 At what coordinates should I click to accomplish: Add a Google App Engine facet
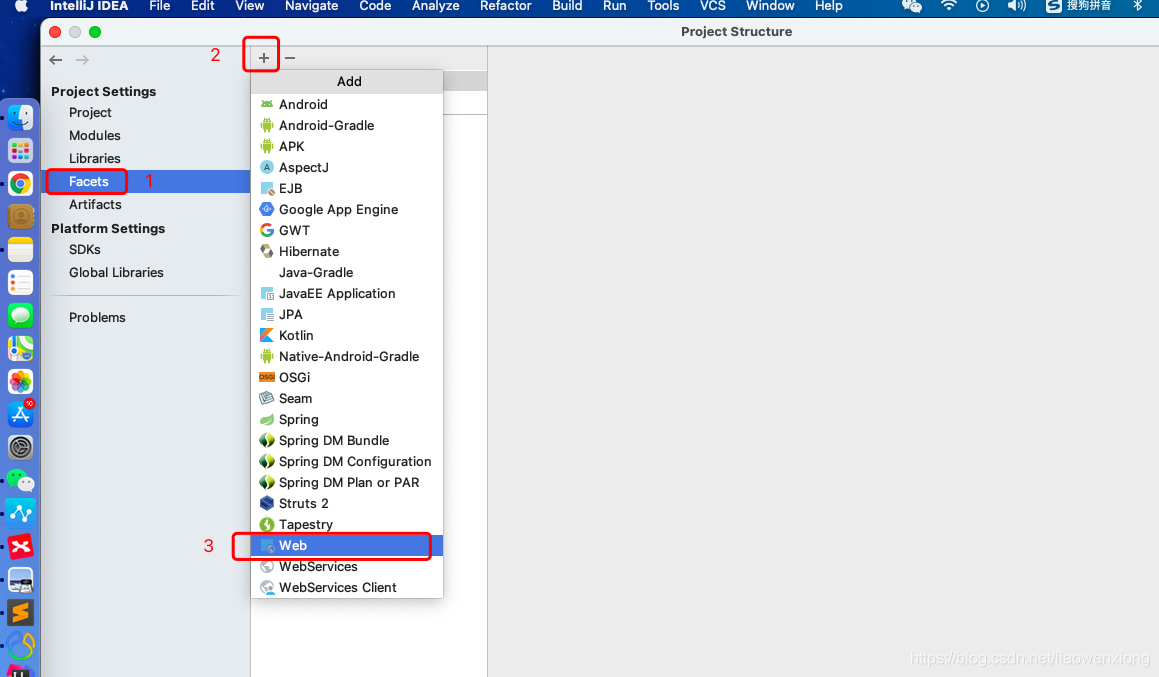pyautogui.click(x=347, y=209)
